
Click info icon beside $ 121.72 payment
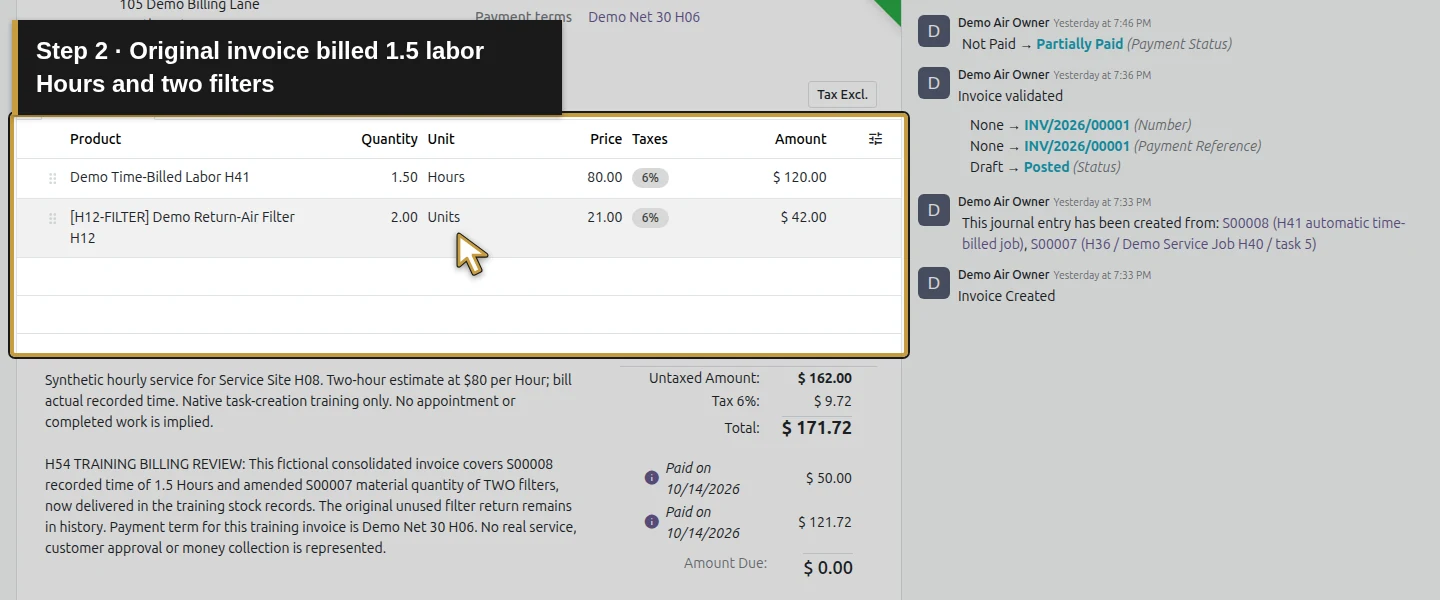tap(652, 521)
